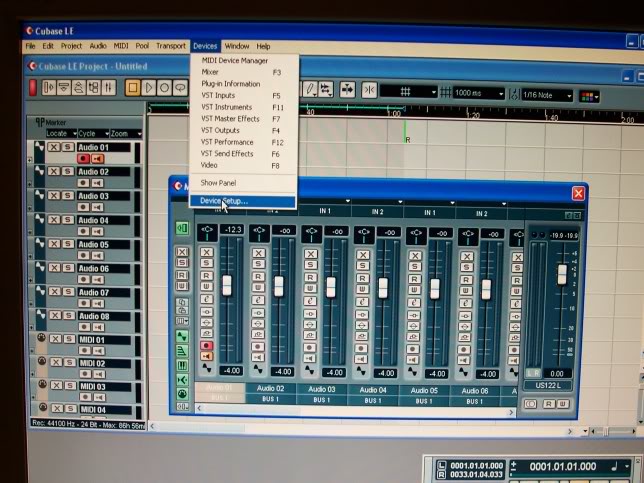The width and height of the screenshot is (644, 483).
Task: Open the Transport menu
Action: (170, 46)
